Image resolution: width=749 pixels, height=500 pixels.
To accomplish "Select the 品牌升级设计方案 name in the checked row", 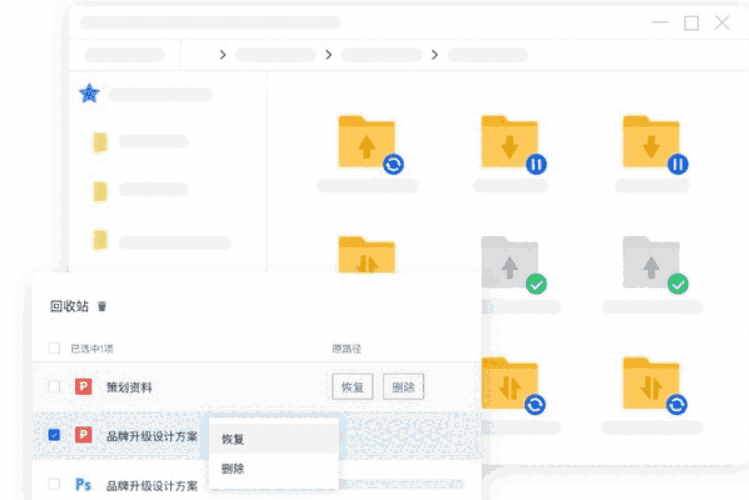I will (152, 436).
